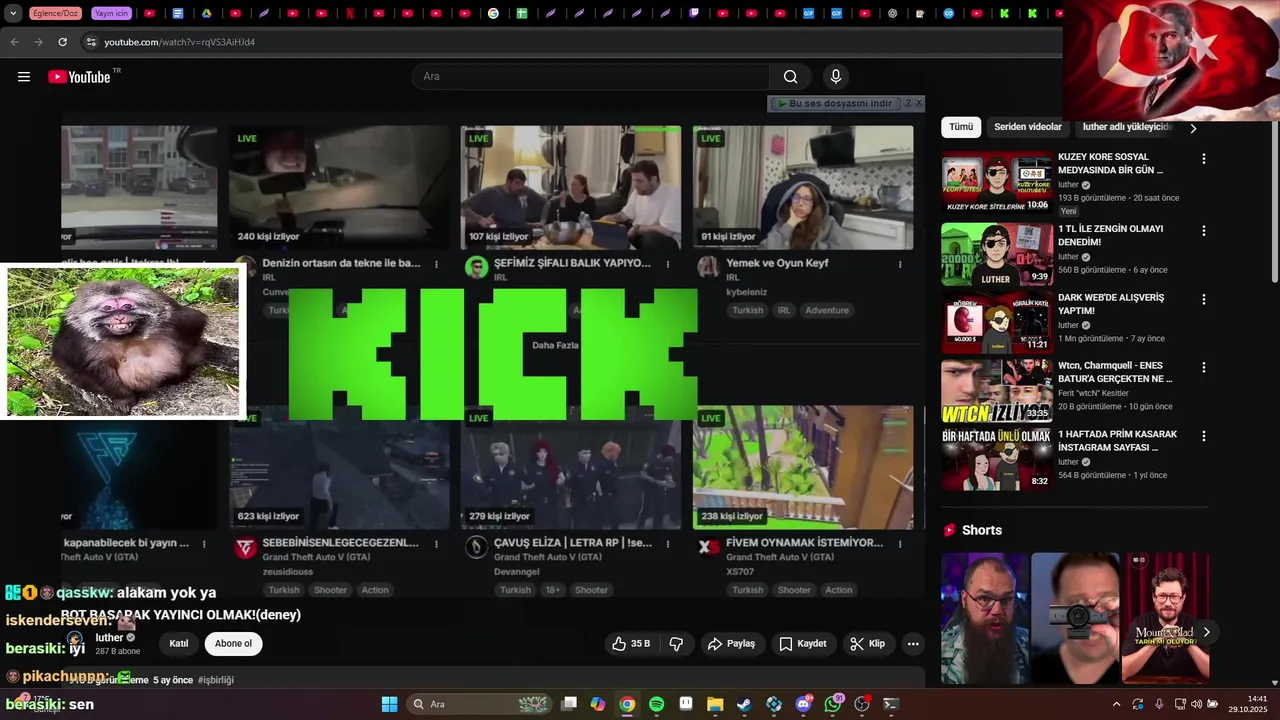The image size is (1280, 720).
Task: Share the video via Paylaş
Action: [731, 644]
